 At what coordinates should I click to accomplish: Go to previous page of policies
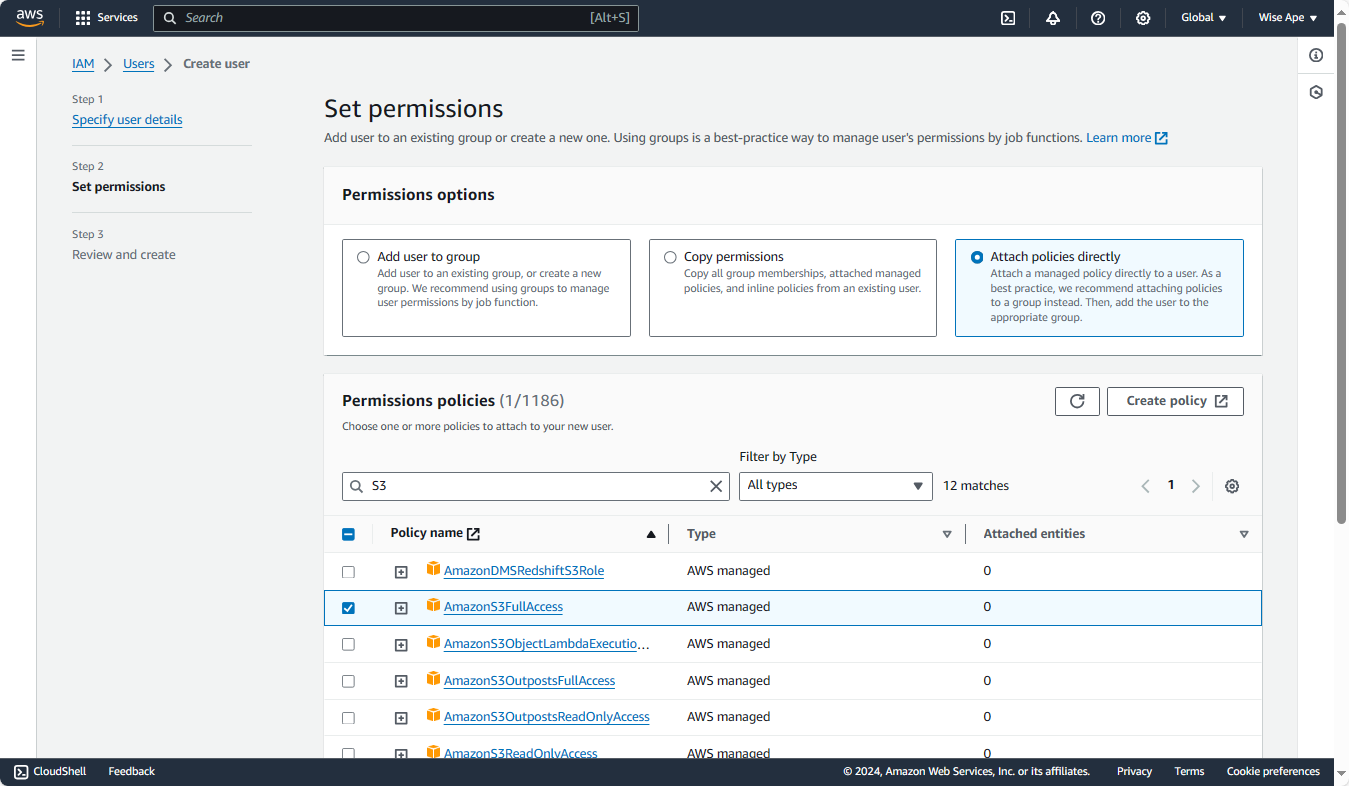click(x=1146, y=486)
